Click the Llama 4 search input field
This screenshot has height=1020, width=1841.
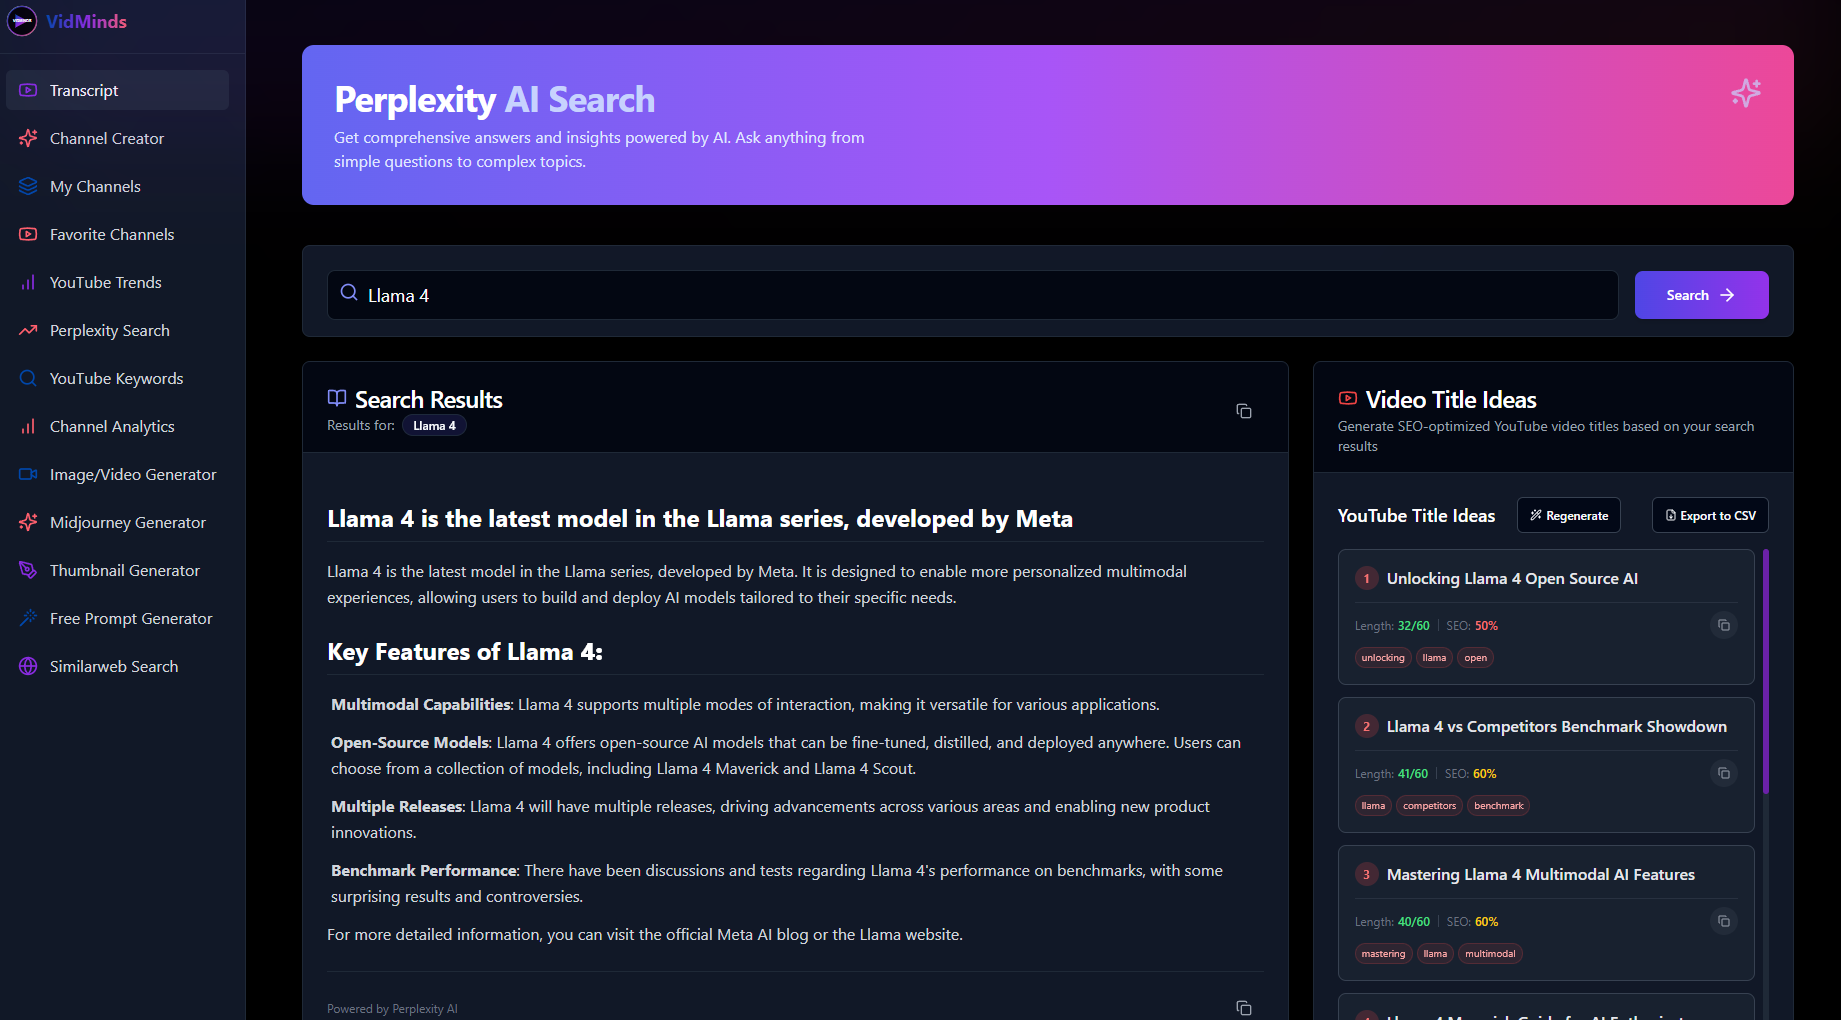972,295
